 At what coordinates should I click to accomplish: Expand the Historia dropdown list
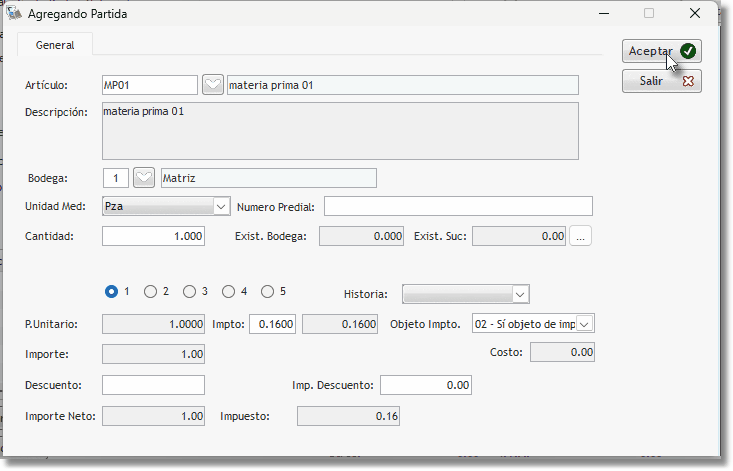click(465, 293)
